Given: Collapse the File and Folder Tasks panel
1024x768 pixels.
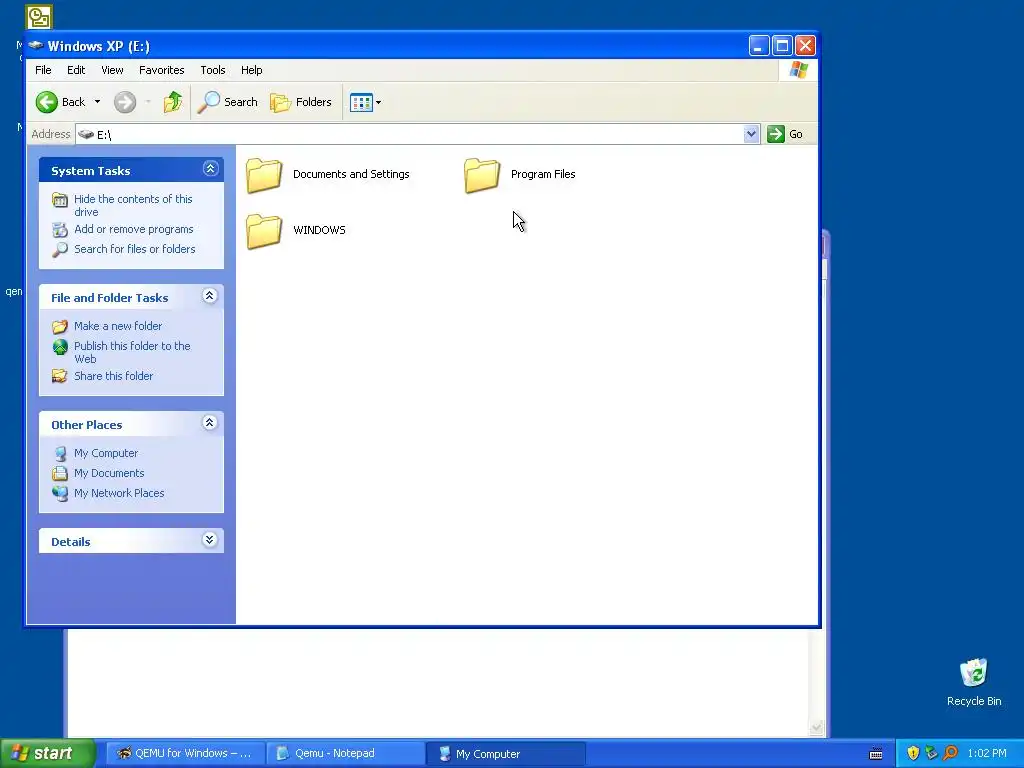Looking at the screenshot, I should 210,296.
